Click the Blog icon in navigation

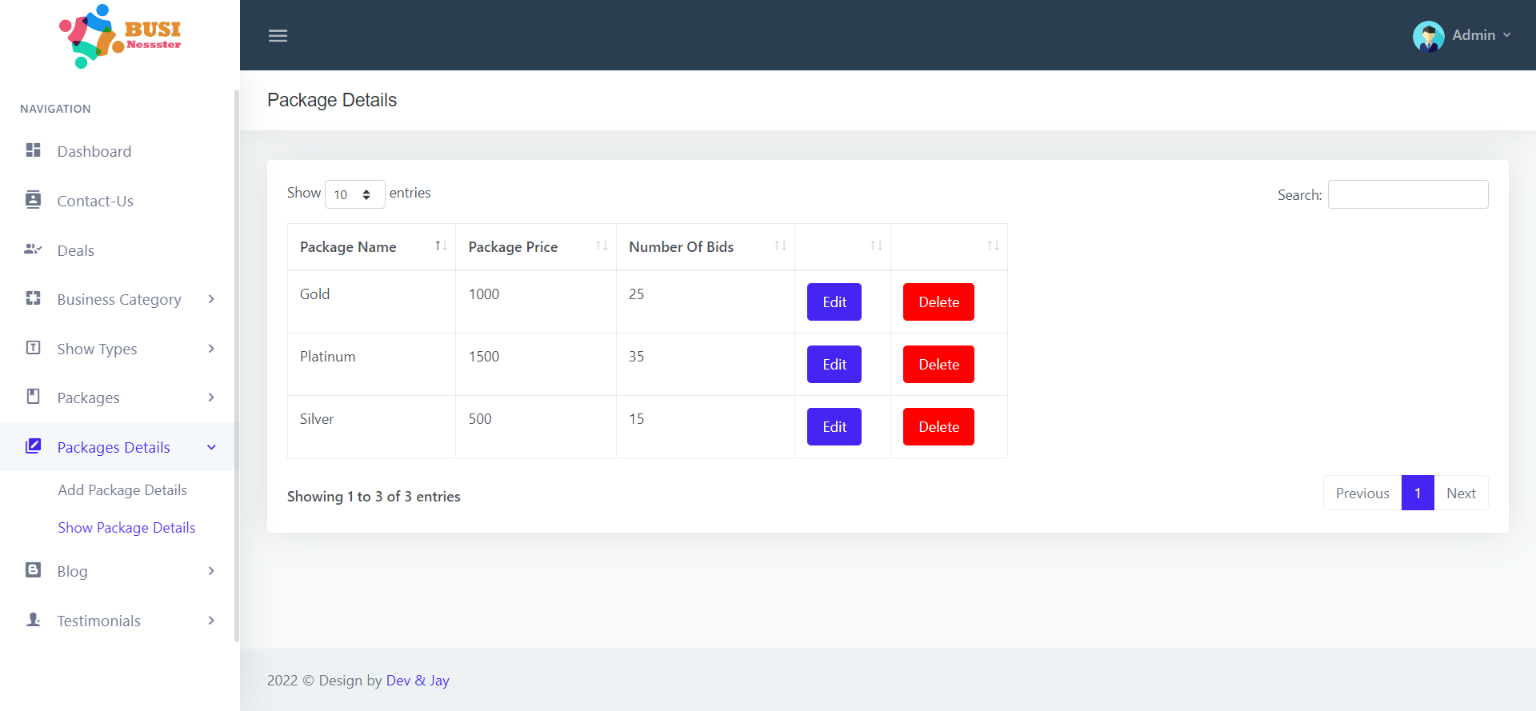[x=33, y=570]
